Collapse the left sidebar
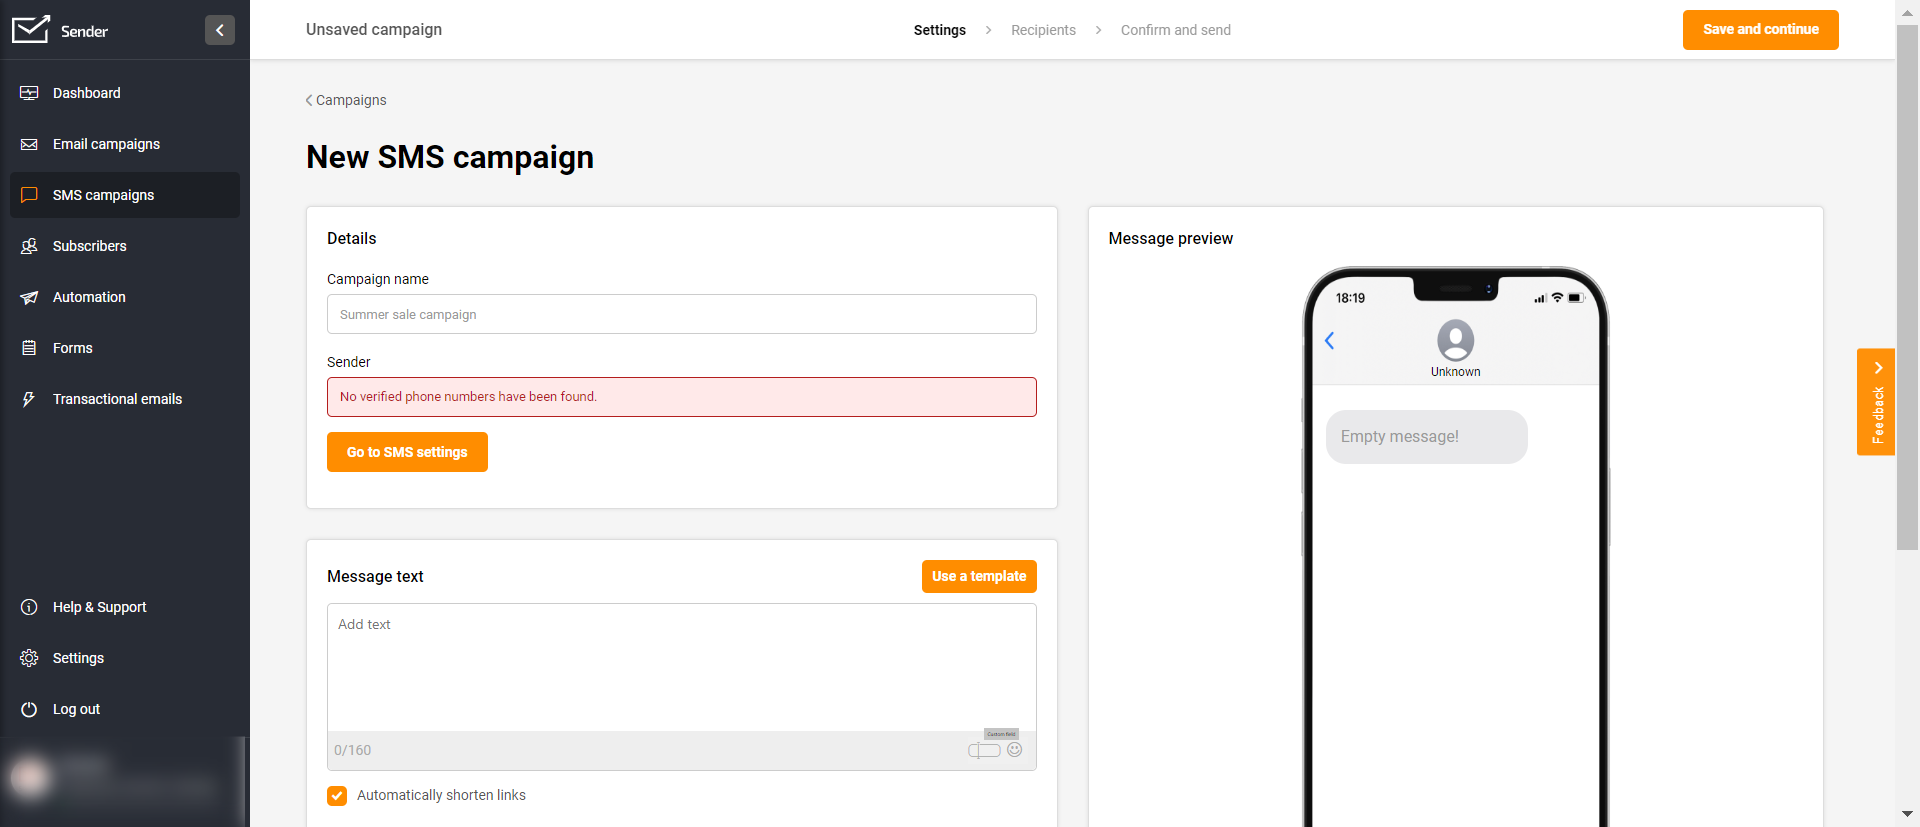This screenshot has height=827, width=1920. tap(220, 30)
